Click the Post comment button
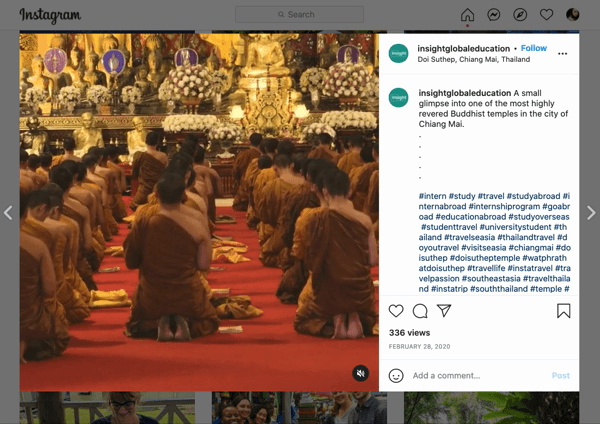 click(561, 375)
